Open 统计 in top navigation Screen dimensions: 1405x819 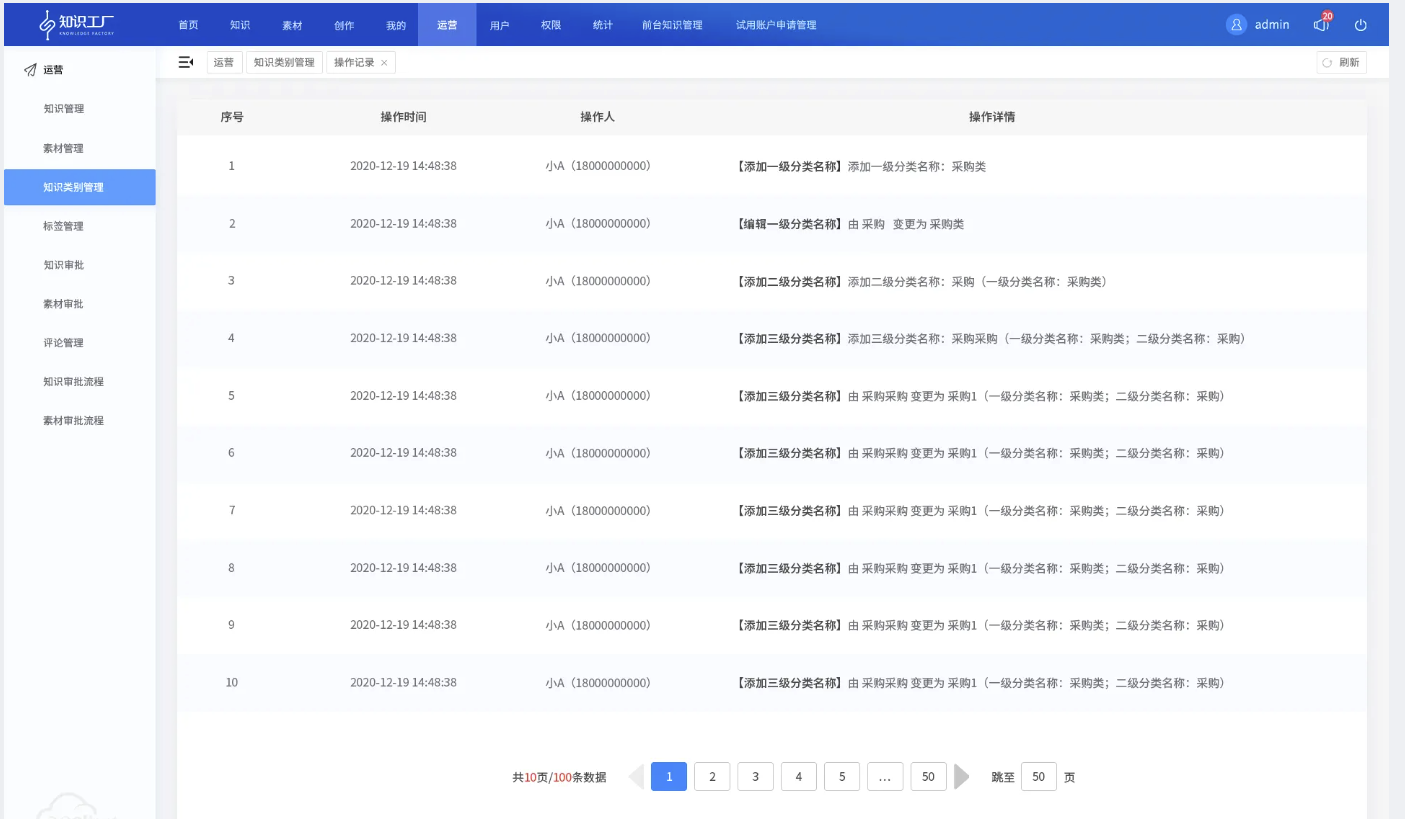(603, 25)
